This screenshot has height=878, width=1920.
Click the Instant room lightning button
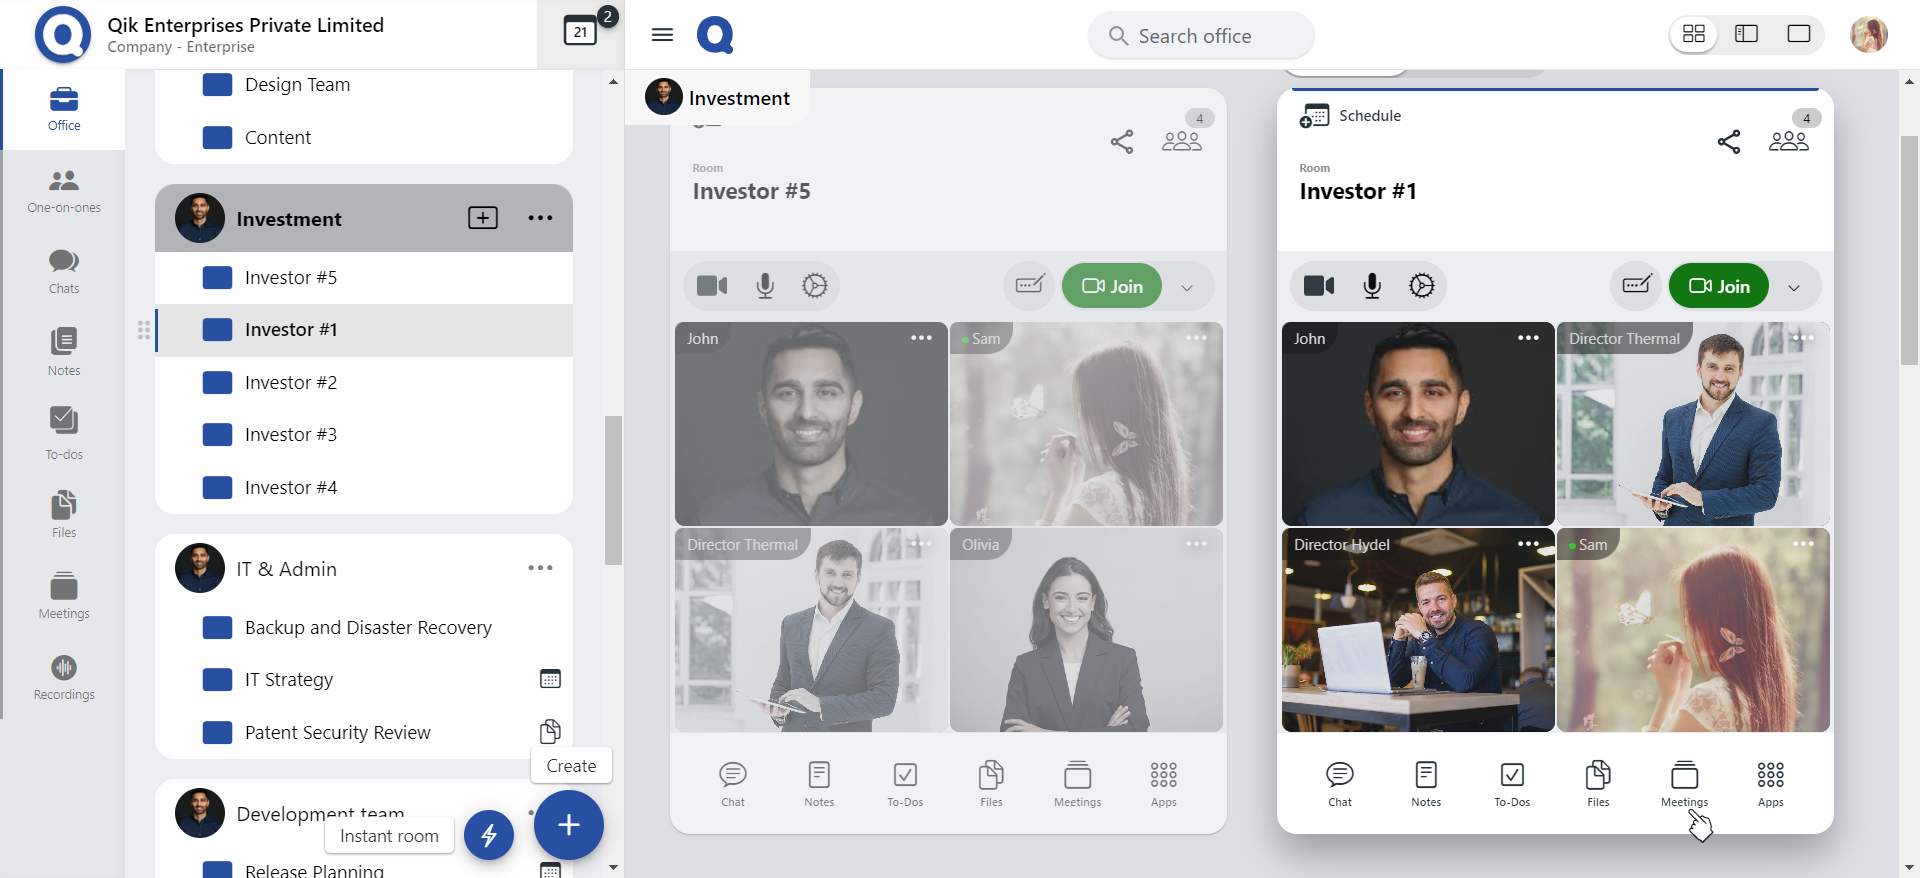pos(489,835)
